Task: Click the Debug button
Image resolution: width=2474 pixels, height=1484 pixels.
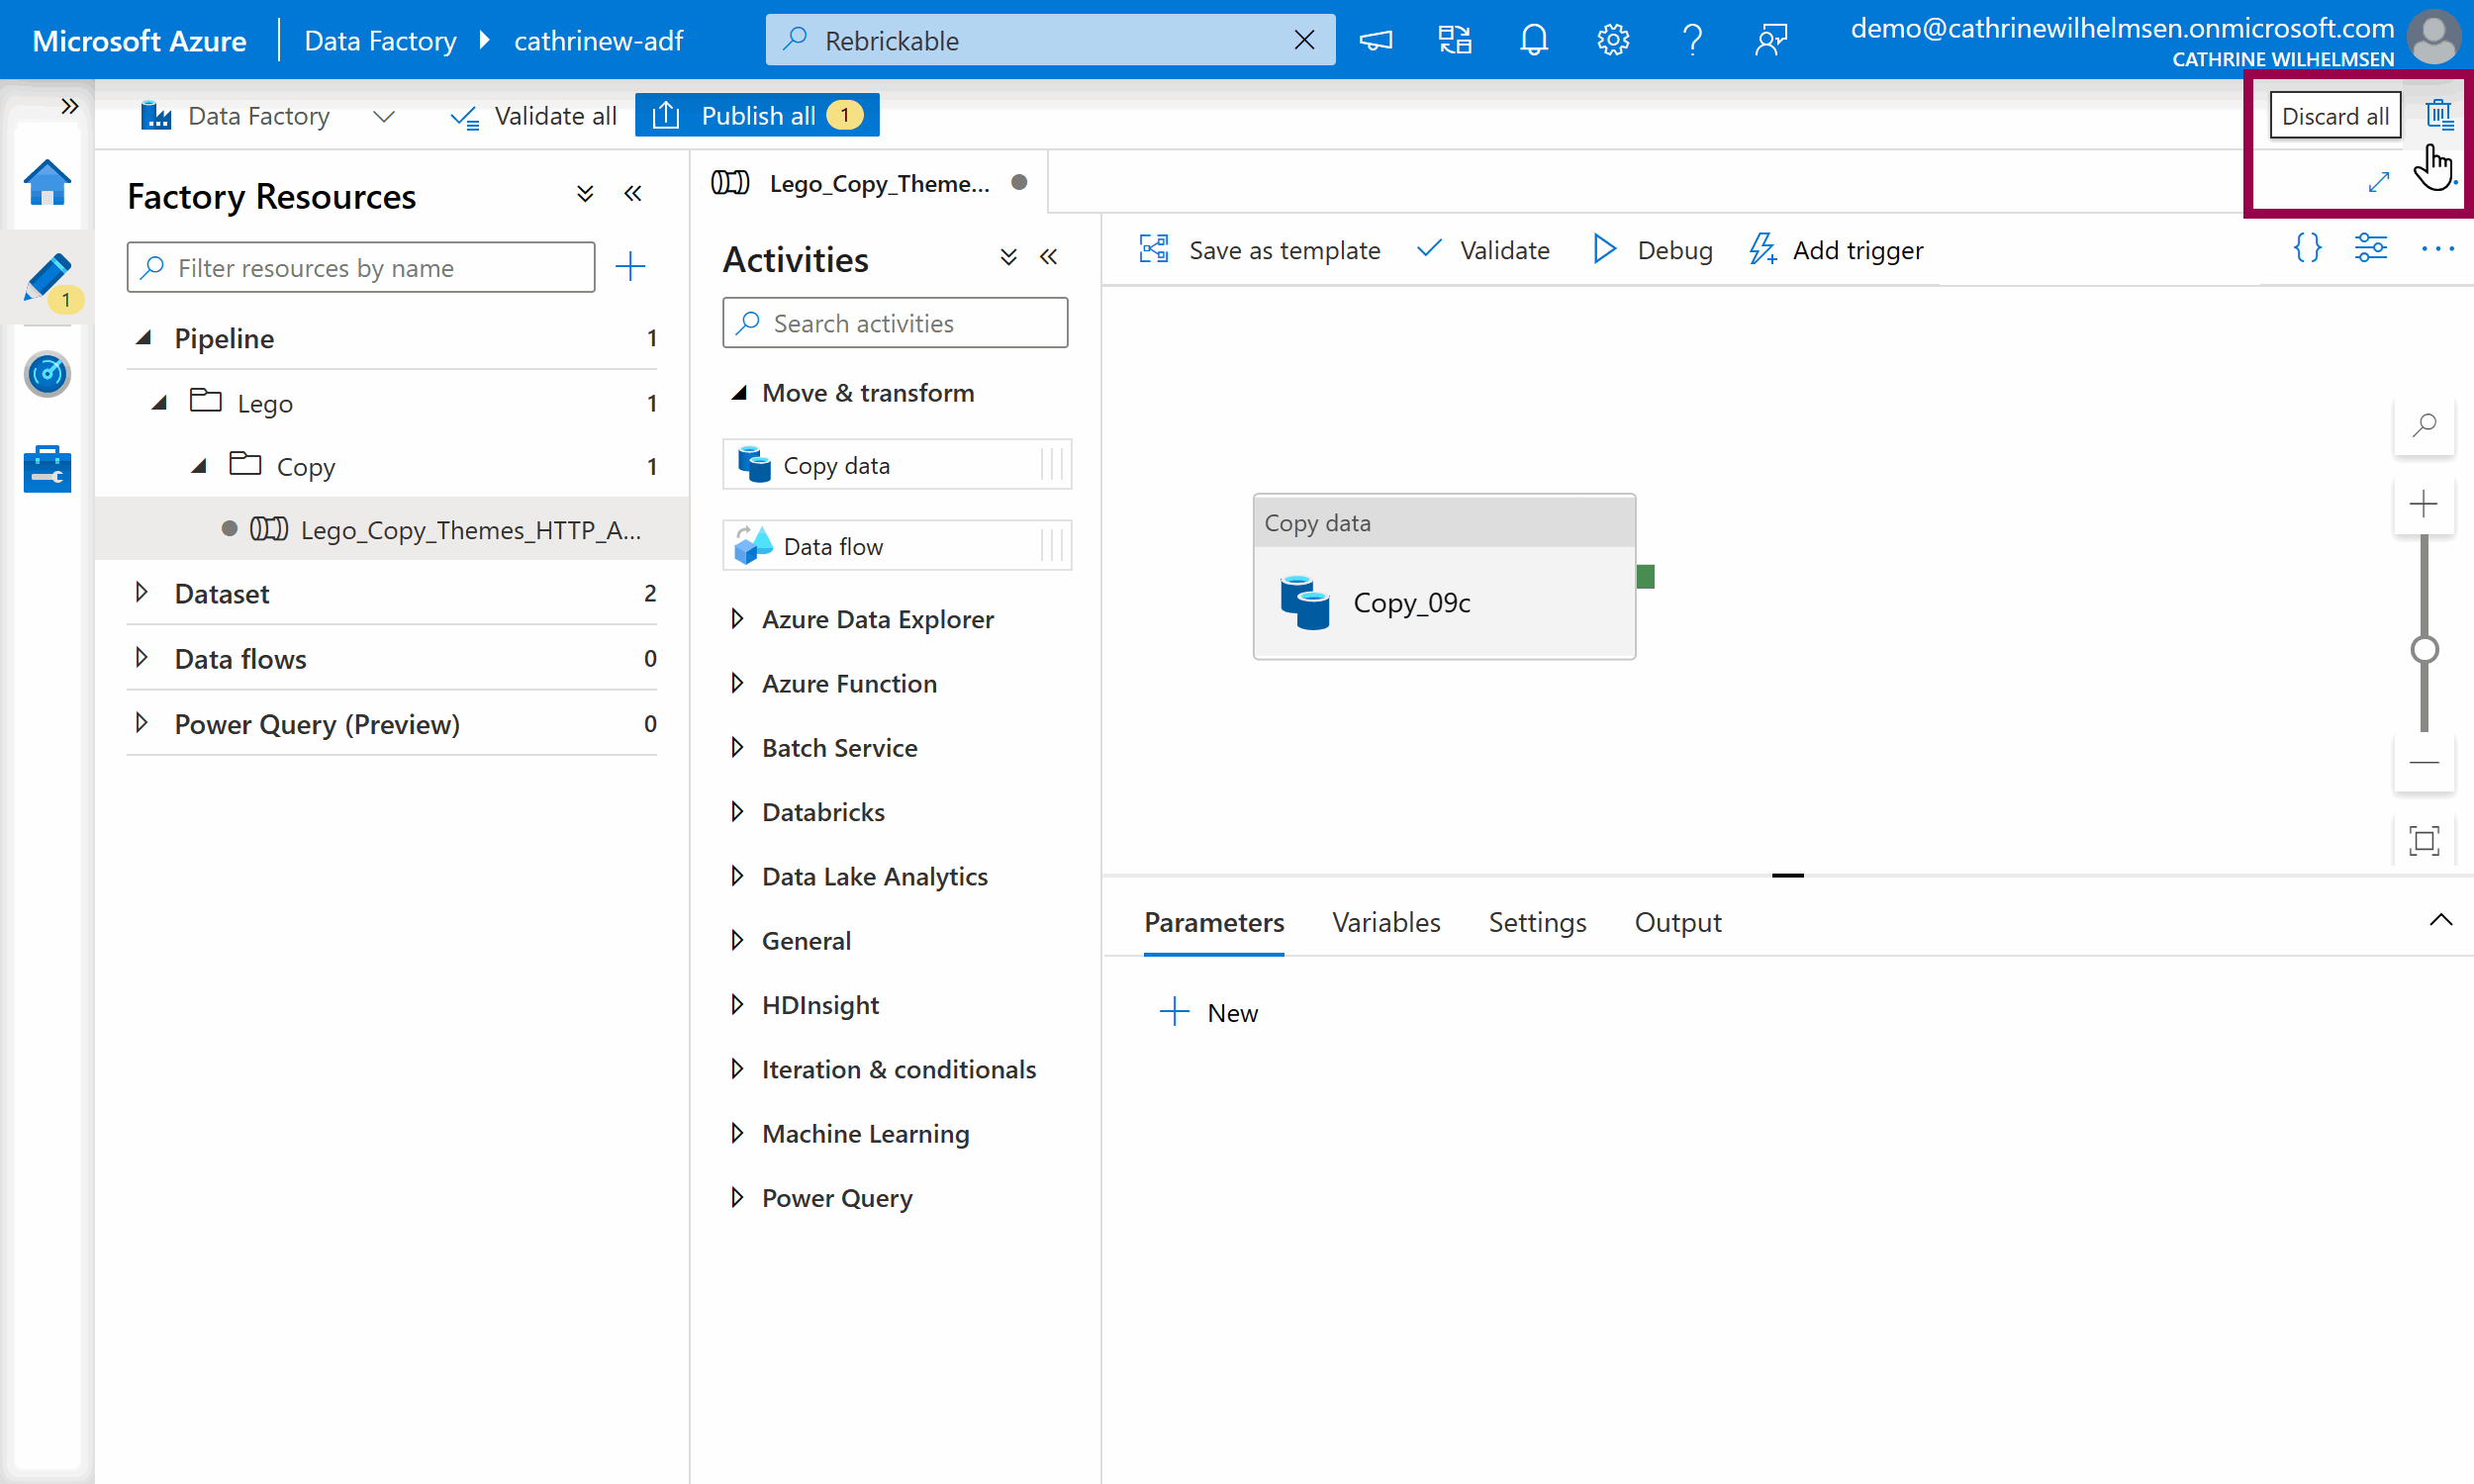Action: click(1652, 250)
